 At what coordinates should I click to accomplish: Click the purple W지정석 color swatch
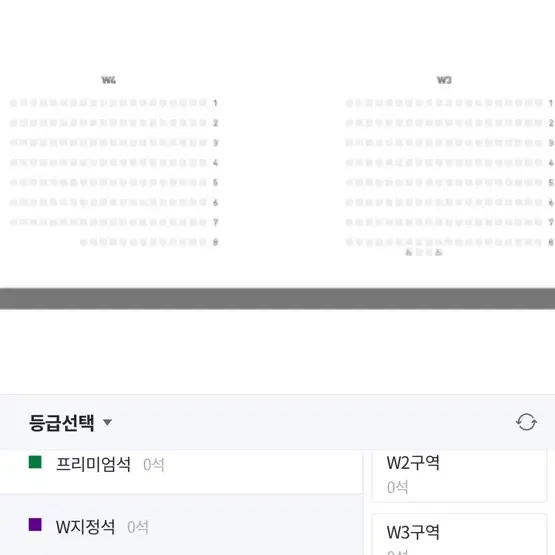(35, 525)
